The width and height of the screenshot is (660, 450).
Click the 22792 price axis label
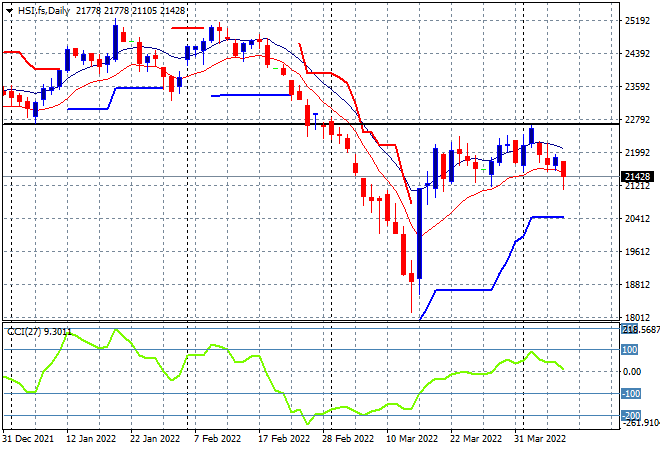[637, 120]
